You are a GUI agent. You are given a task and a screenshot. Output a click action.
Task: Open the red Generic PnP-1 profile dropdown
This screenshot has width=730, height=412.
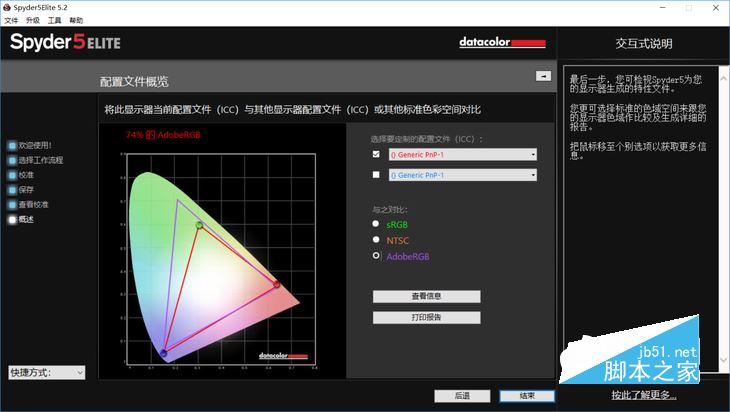click(x=463, y=155)
